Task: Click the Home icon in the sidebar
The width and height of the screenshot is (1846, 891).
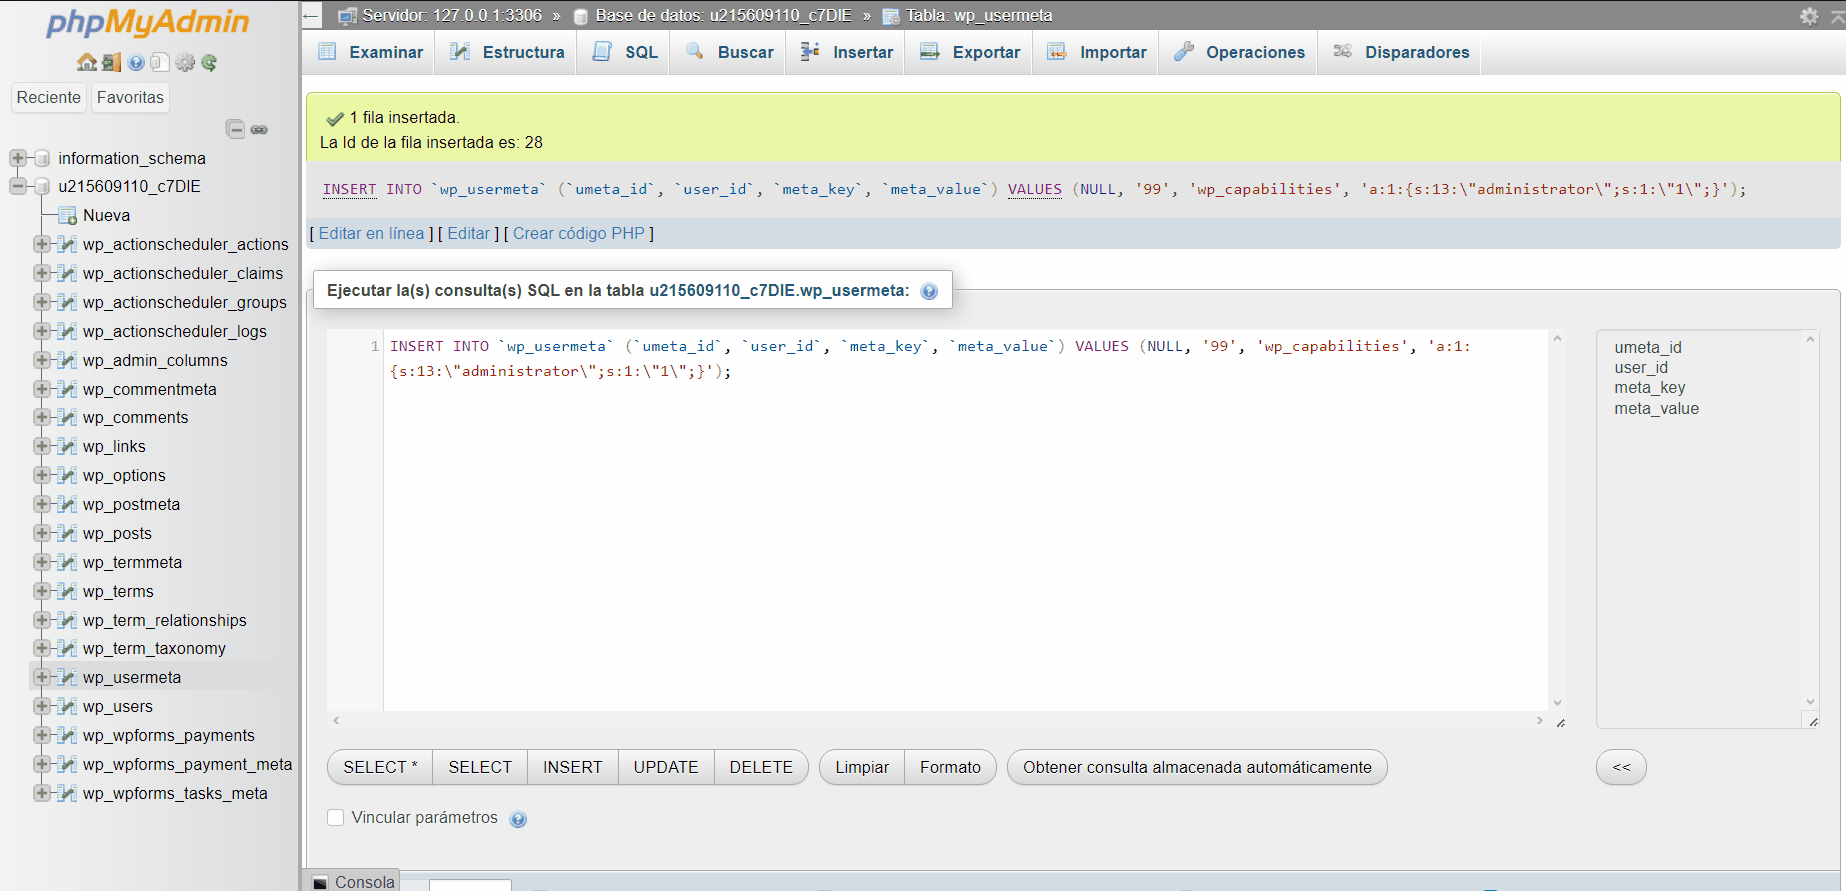Action: click(x=87, y=63)
